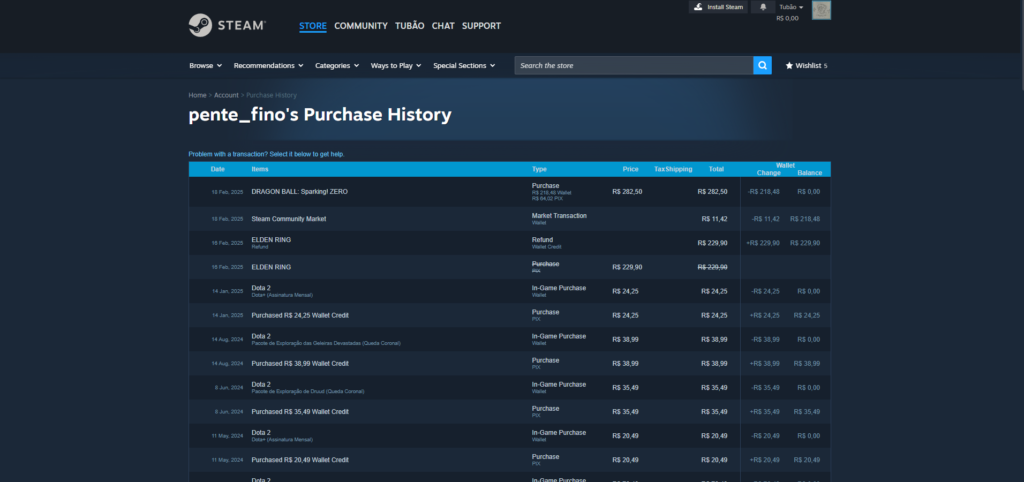The image size is (1024, 482).
Task: Go to the STORE tab
Action: [x=313, y=26]
